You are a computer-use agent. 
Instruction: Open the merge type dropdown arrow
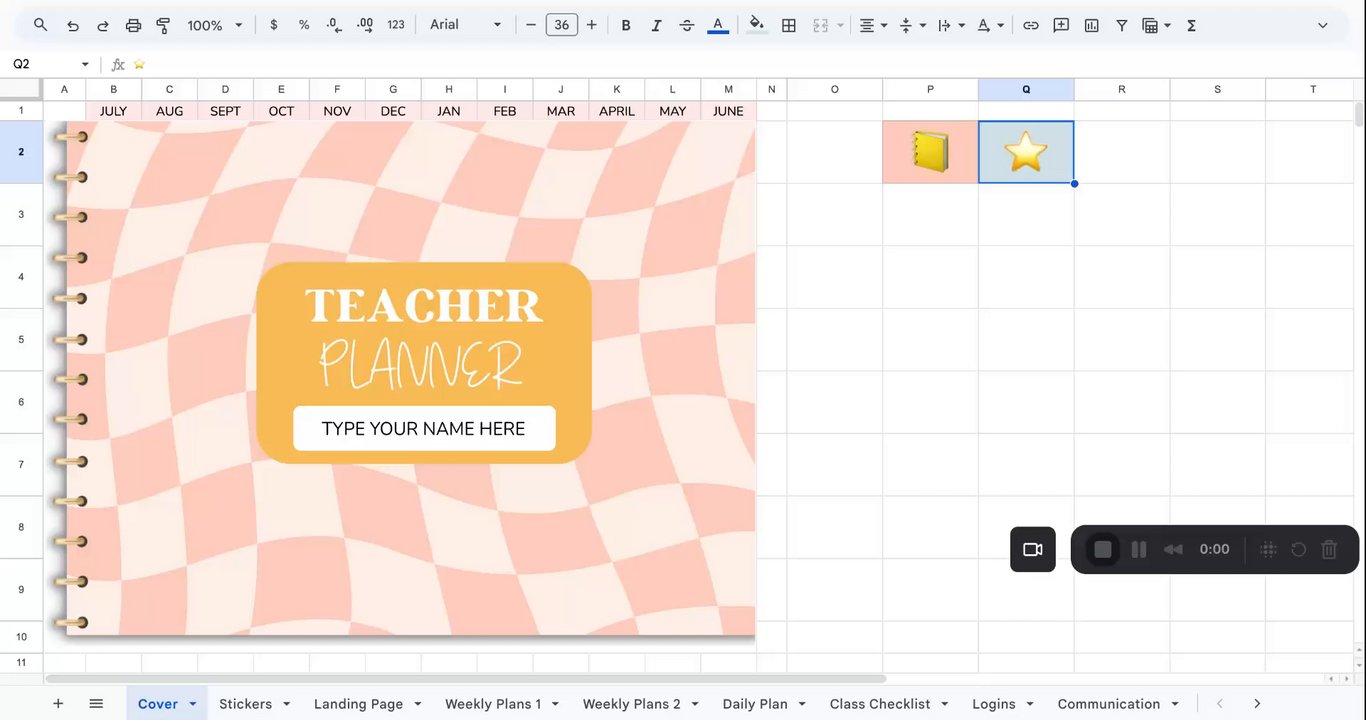tap(840, 25)
